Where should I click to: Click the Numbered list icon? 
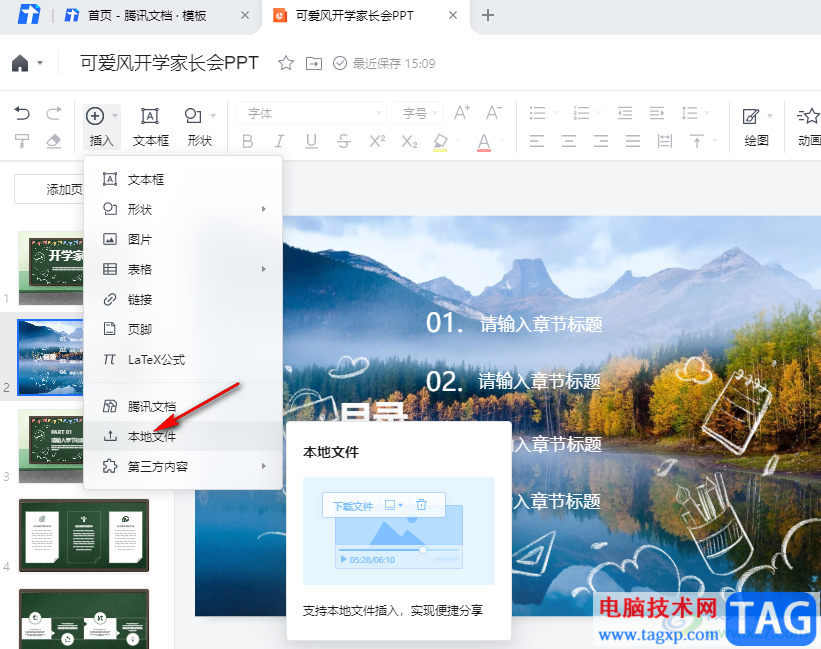coord(581,113)
